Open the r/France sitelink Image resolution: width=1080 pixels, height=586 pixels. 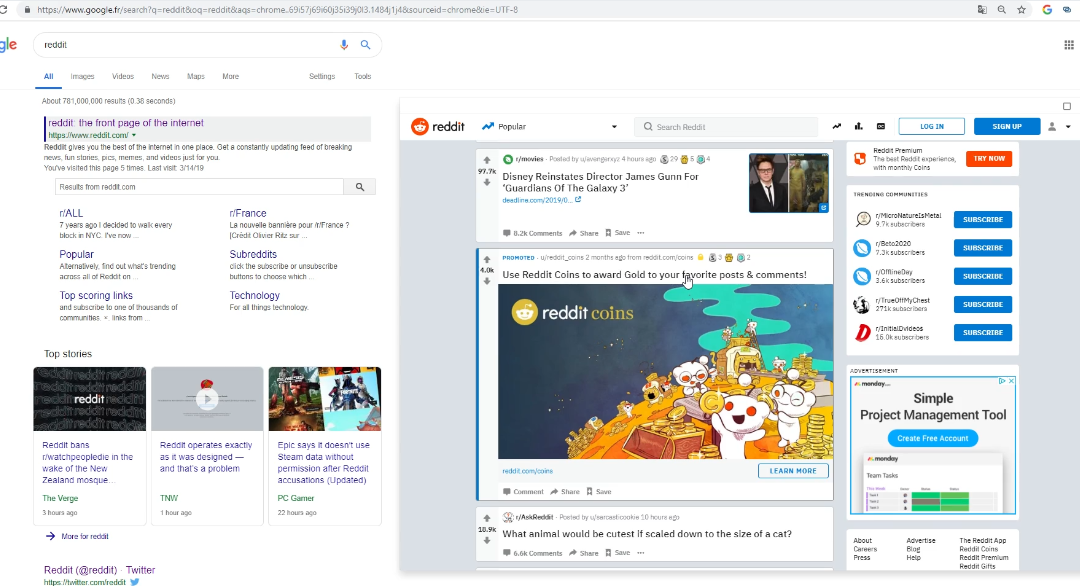pos(247,213)
